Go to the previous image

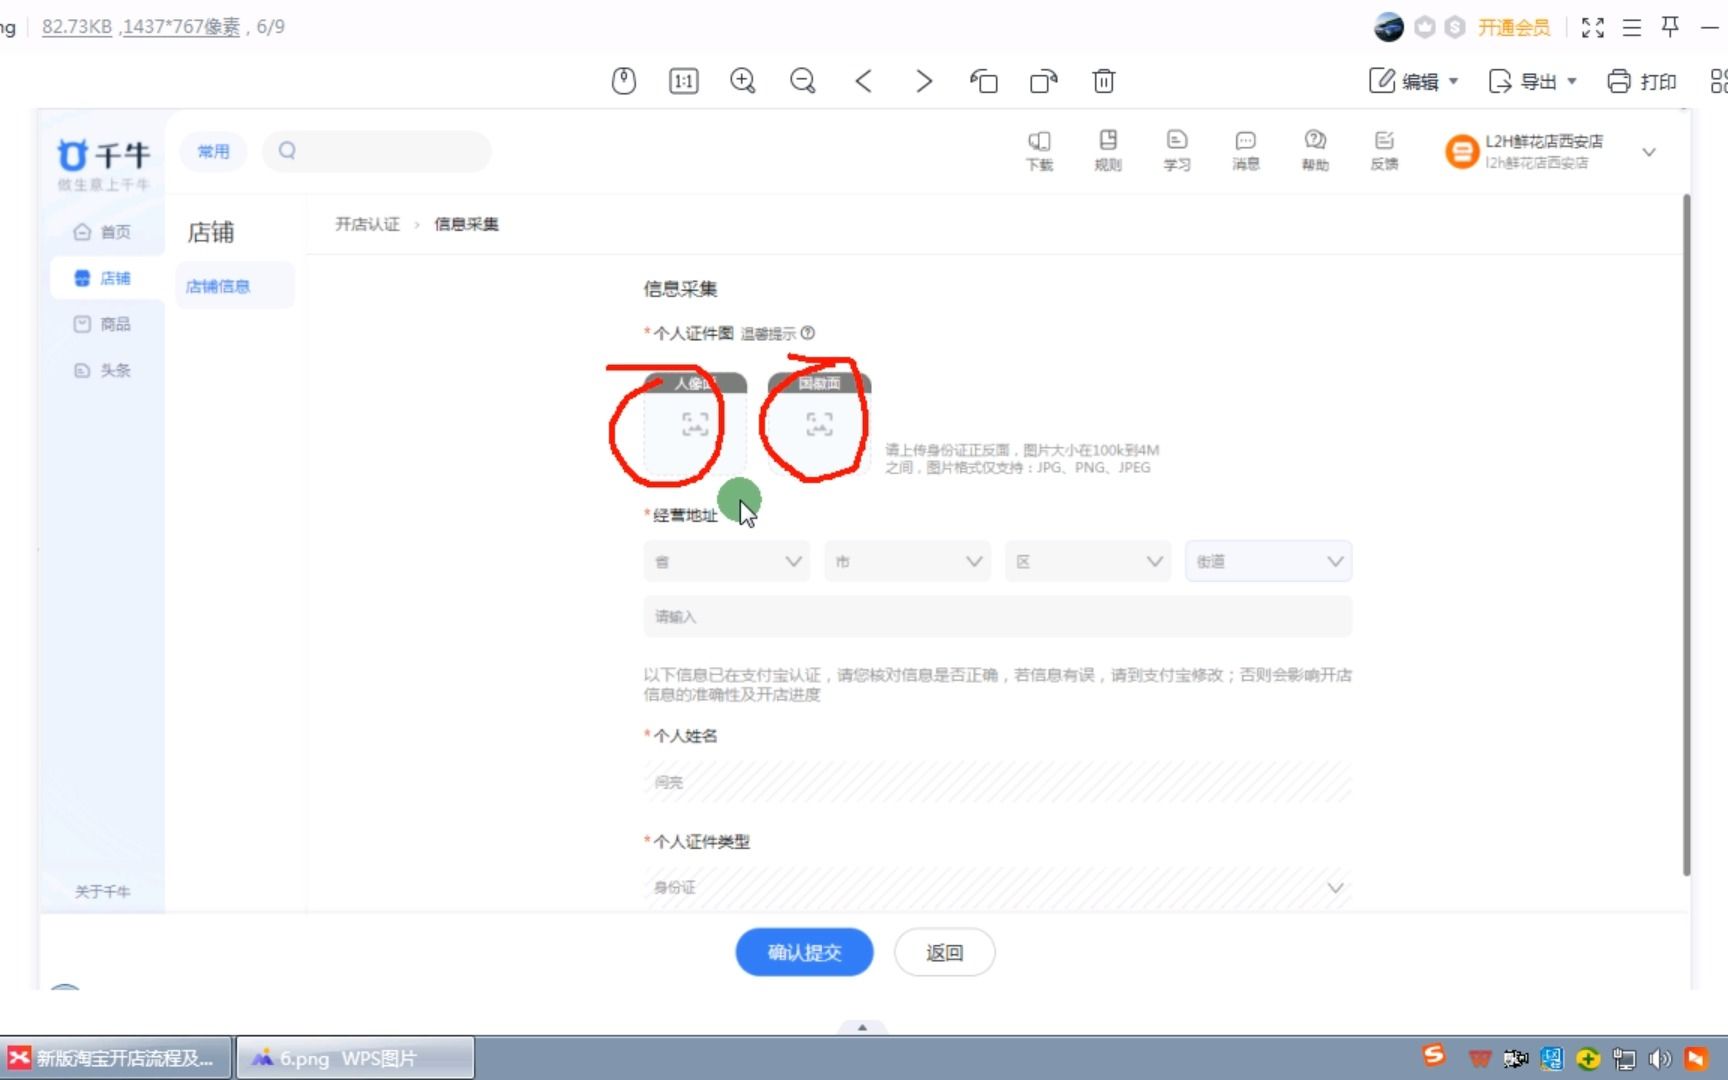pyautogui.click(x=864, y=81)
